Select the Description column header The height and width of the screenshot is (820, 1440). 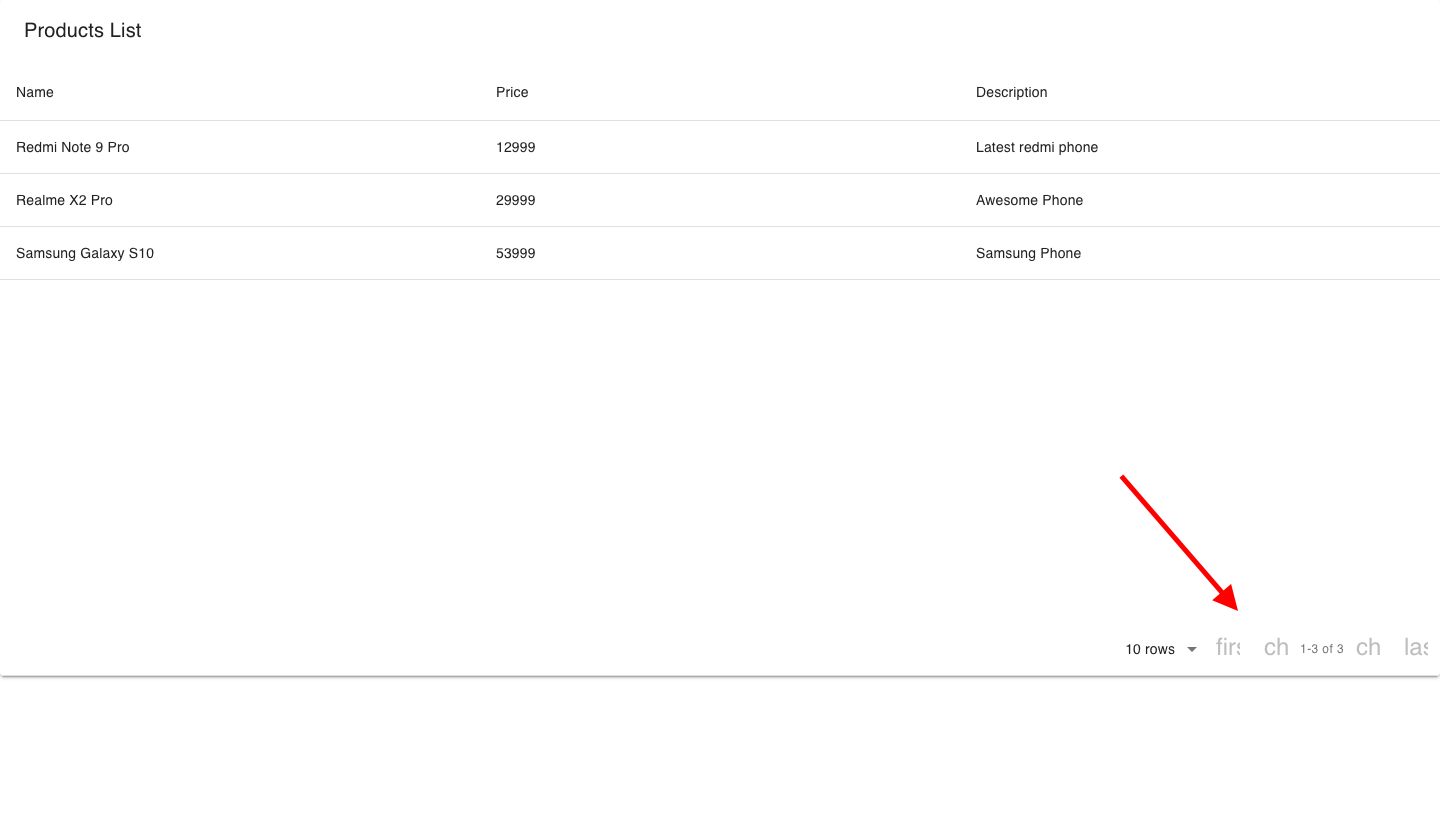(x=1011, y=92)
